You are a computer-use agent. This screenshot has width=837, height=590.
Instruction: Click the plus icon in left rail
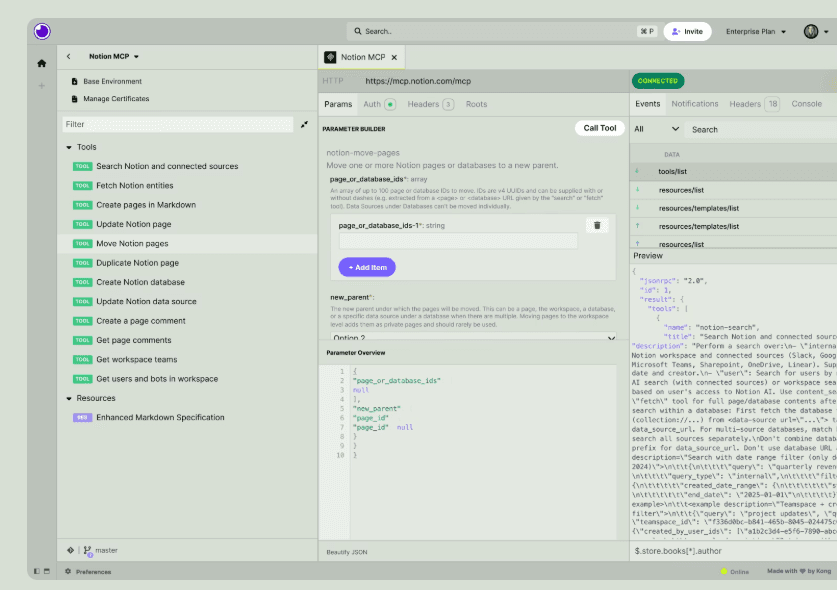[42, 85]
